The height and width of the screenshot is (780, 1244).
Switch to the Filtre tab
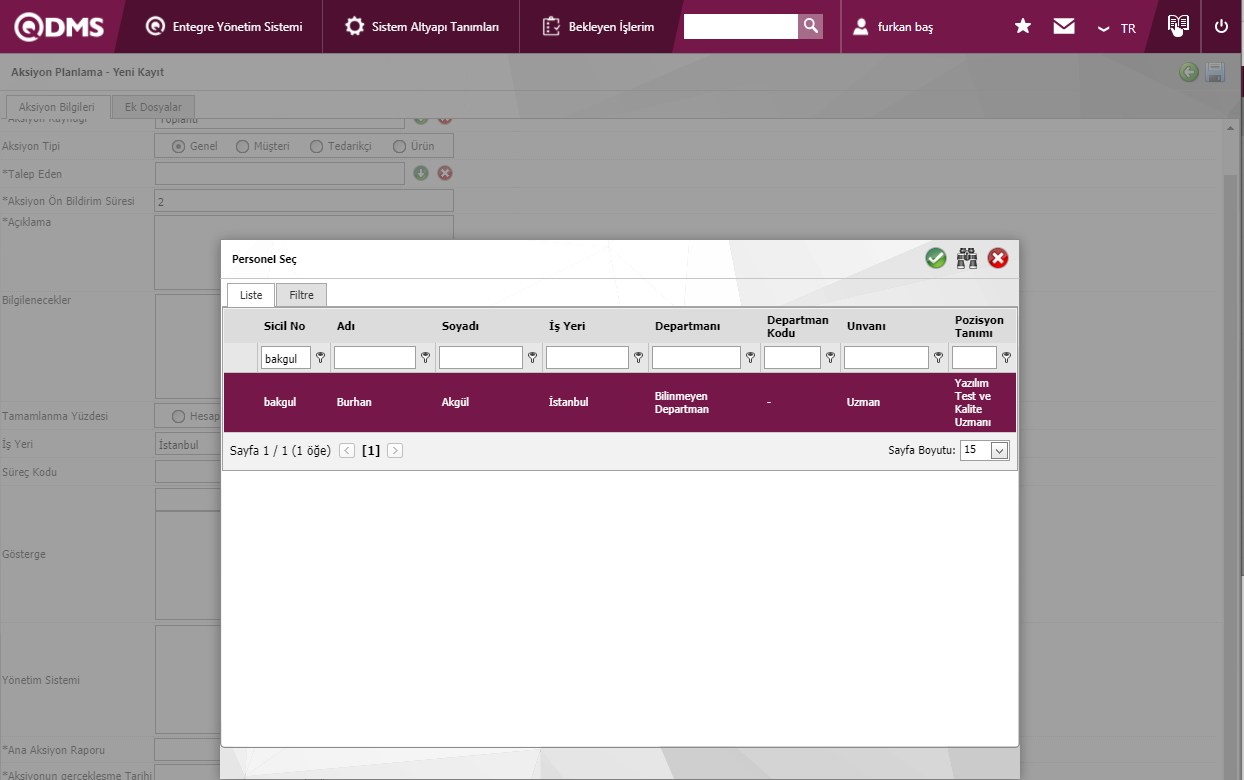(x=301, y=295)
